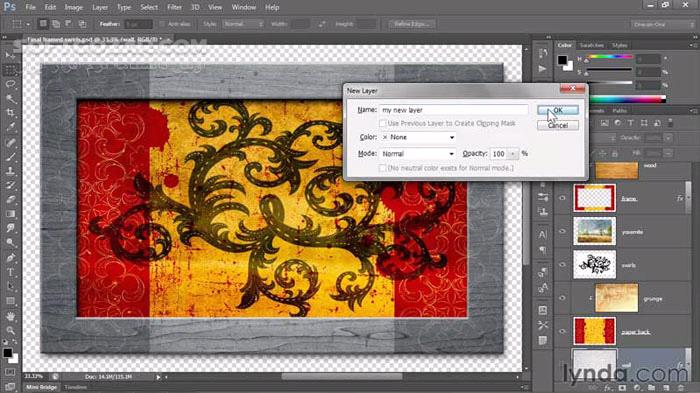Toggle the neutral color checkbox

(382, 168)
